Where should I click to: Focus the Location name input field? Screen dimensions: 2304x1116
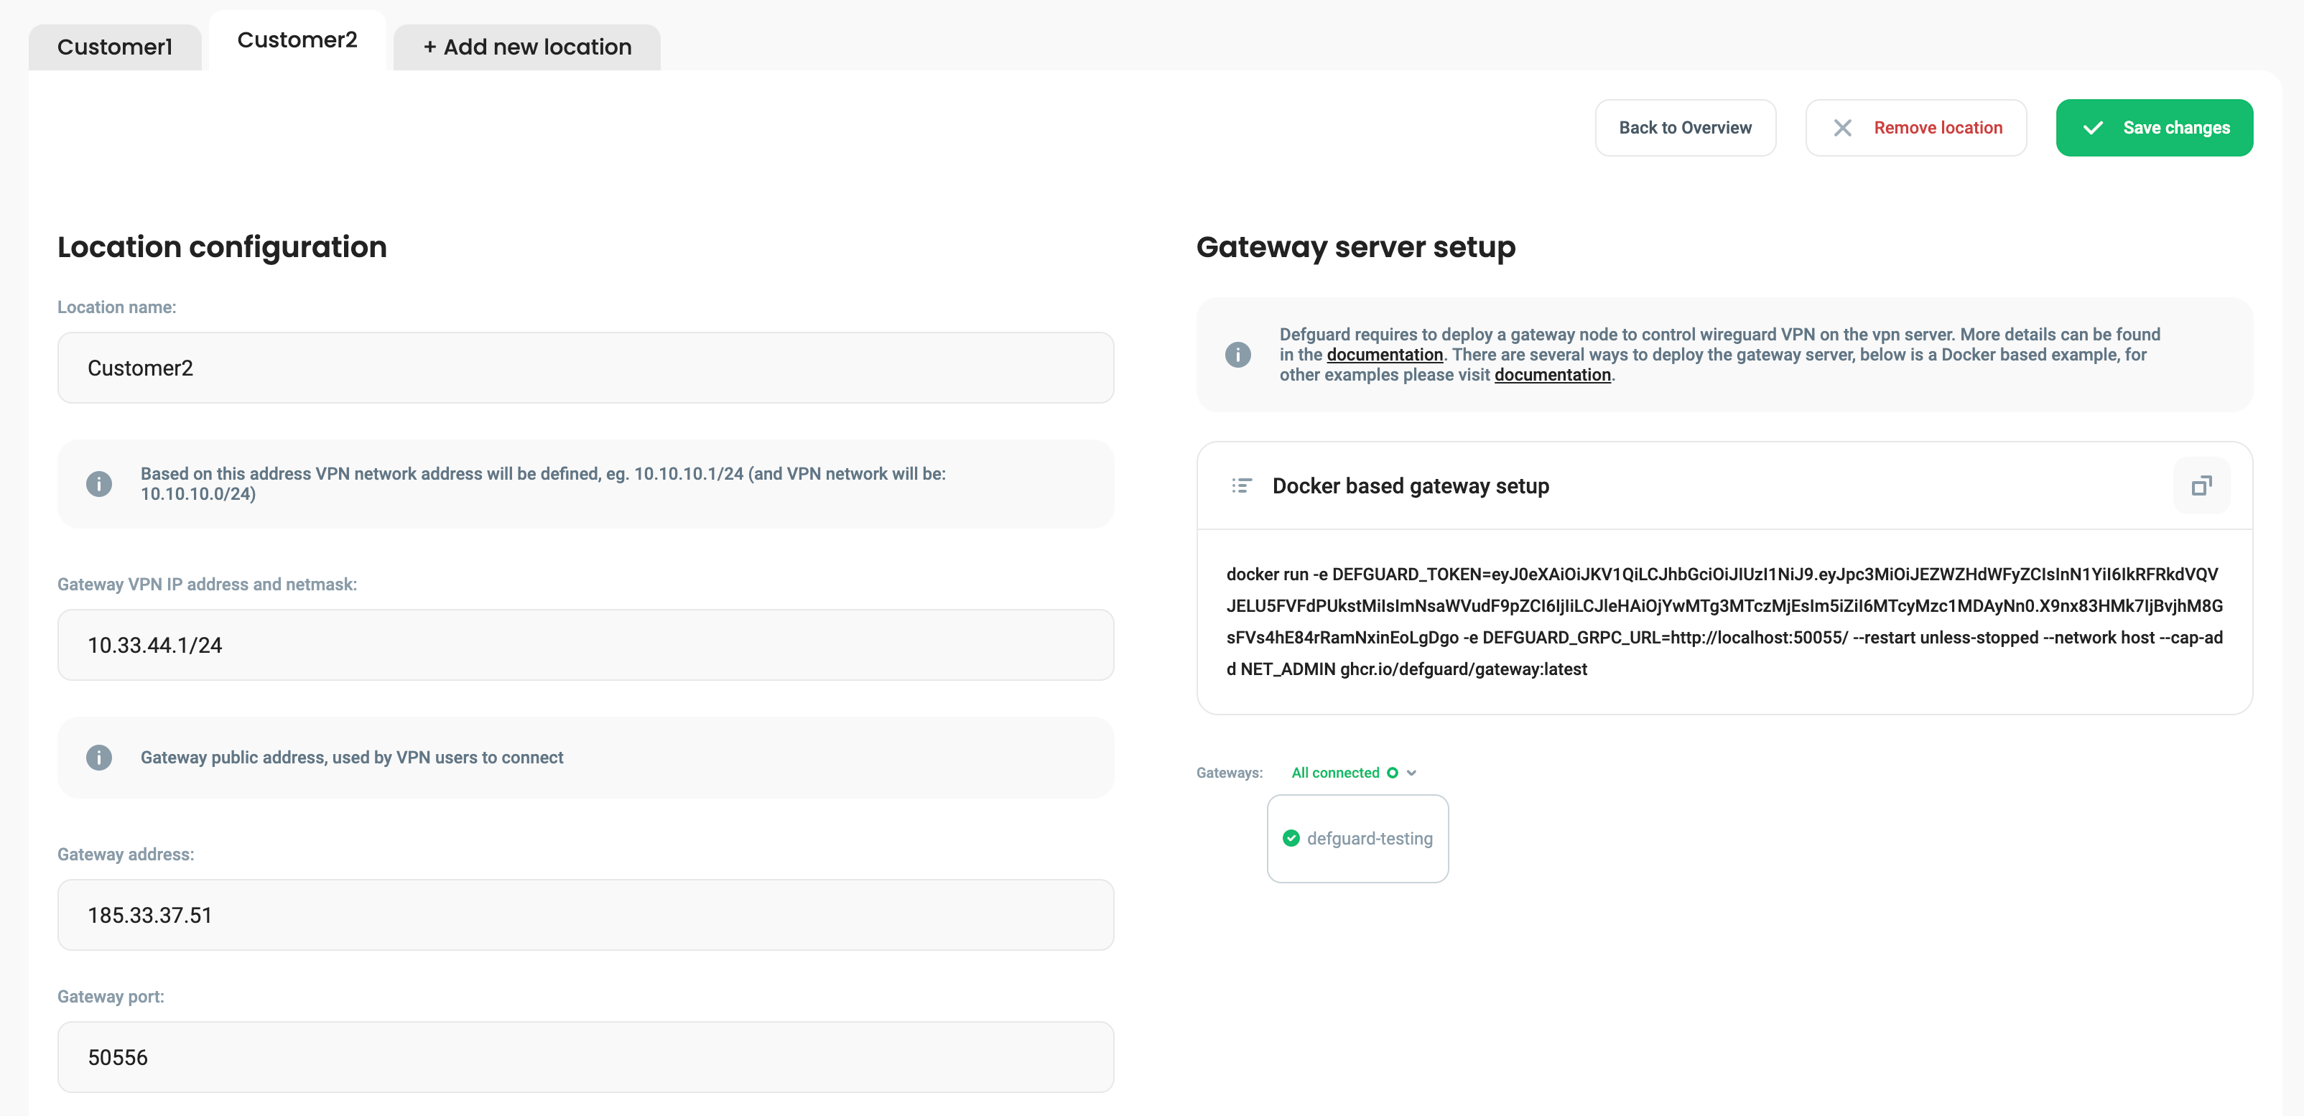click(585, 368)
